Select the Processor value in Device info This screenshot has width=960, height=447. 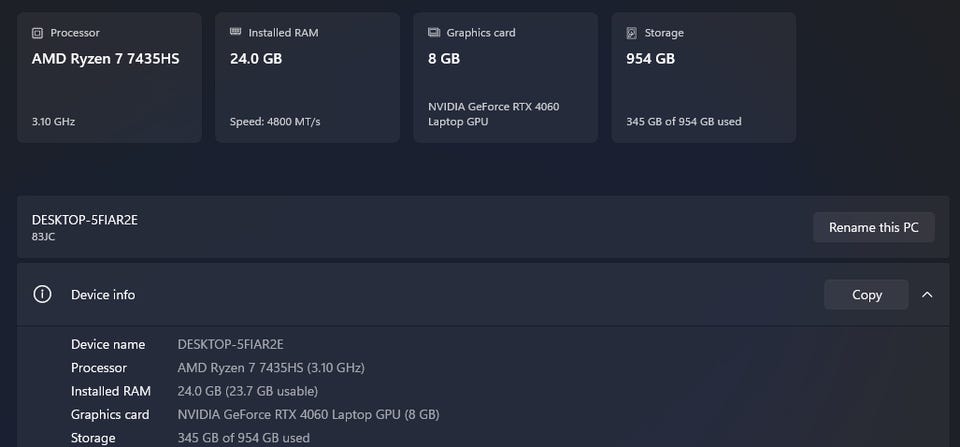pos(271,367)
